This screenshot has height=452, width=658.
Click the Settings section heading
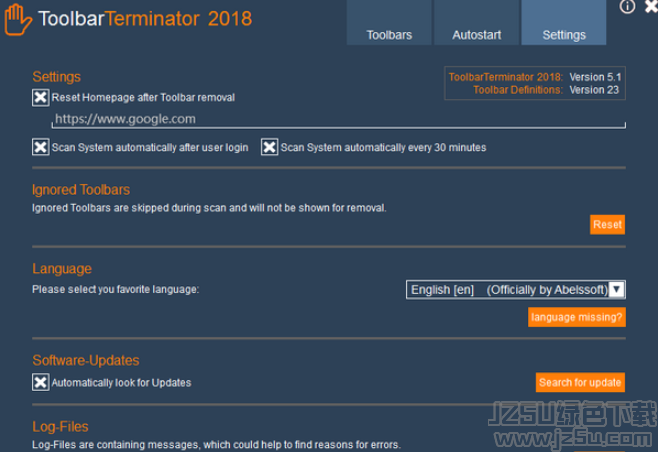(57, 77)
